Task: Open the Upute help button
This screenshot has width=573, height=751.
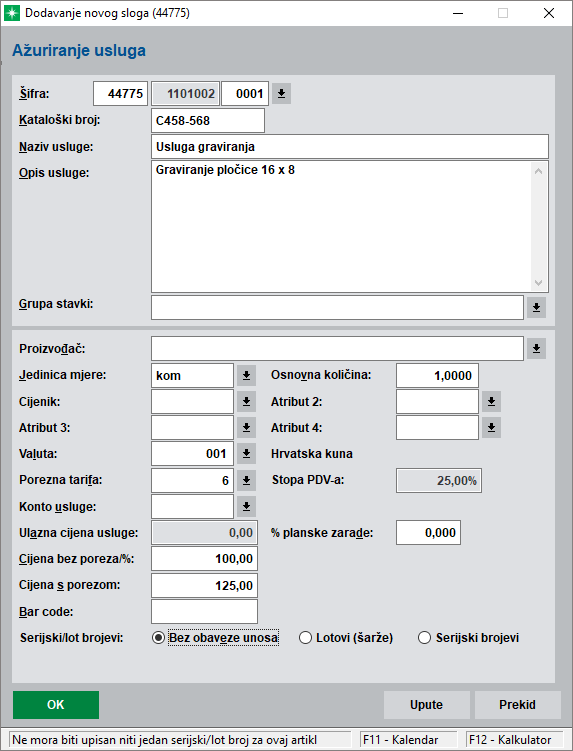Action: point(426,705)
